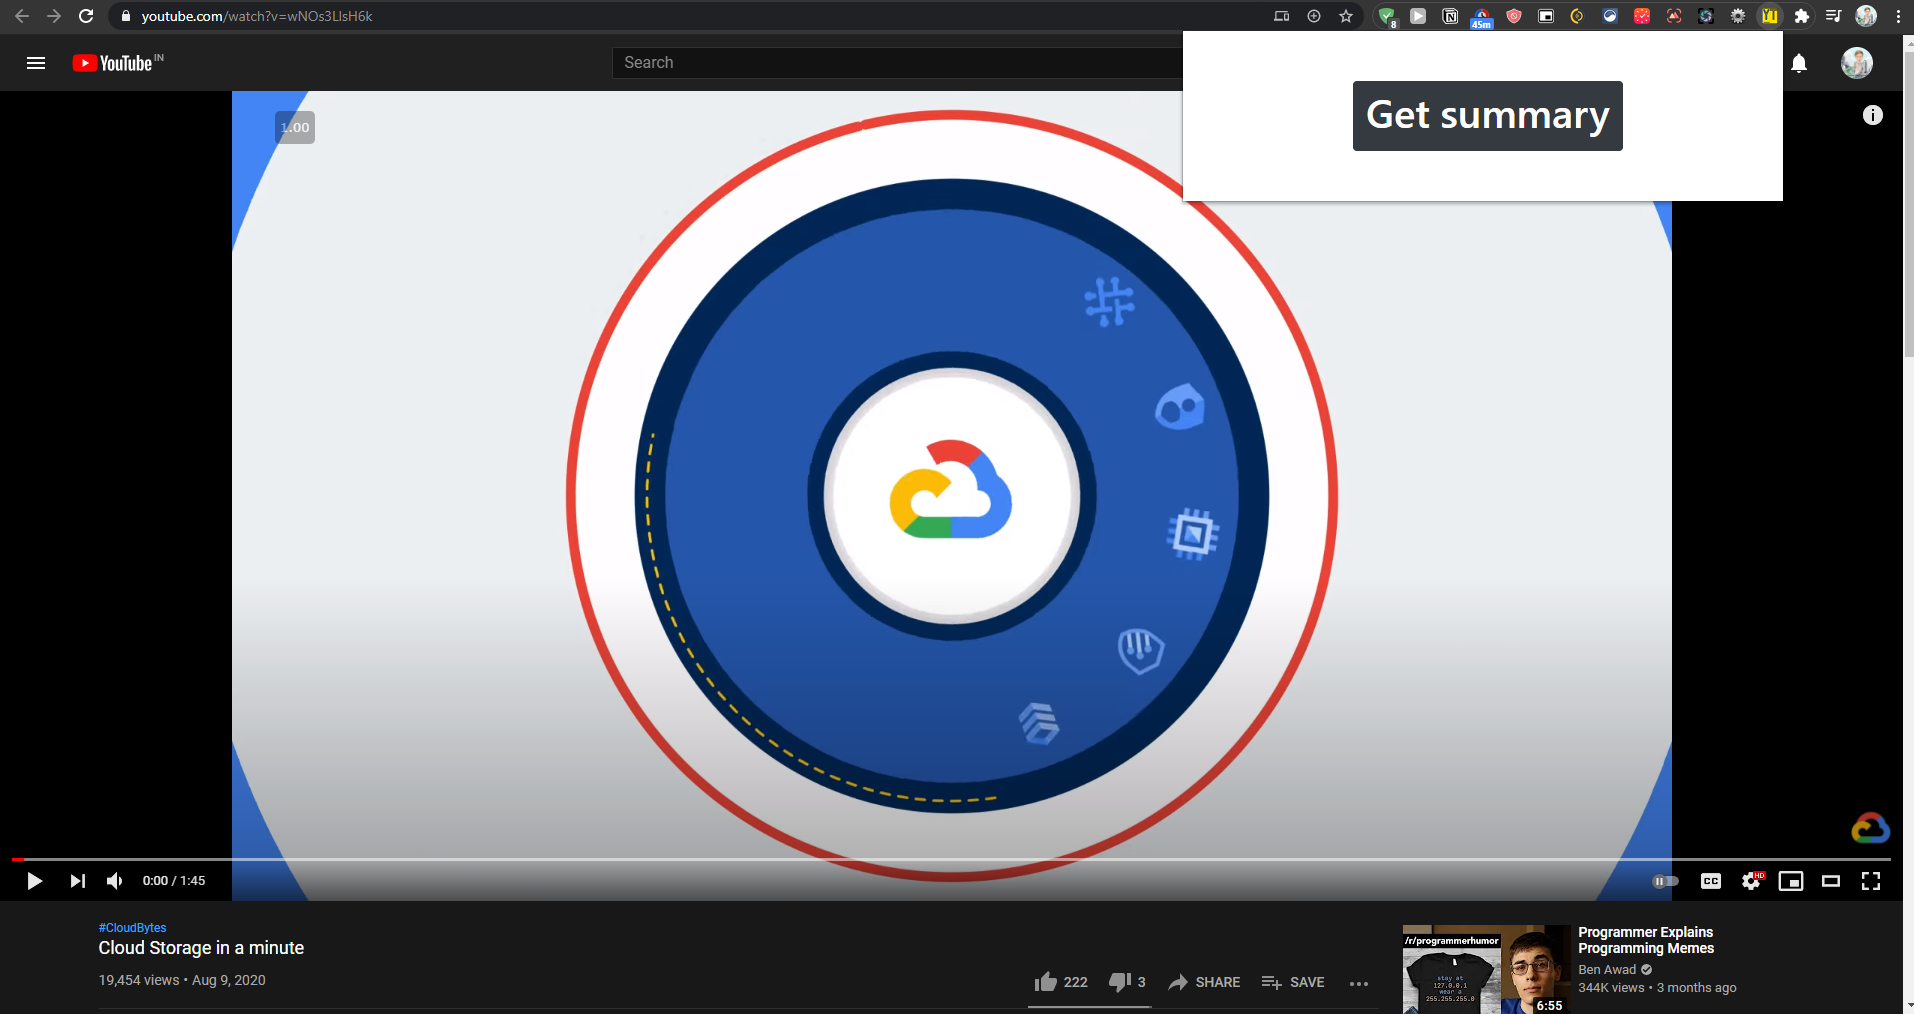Go back in browser history
The height and width of the screenshot is (1014, 1914).
point(22,16)
